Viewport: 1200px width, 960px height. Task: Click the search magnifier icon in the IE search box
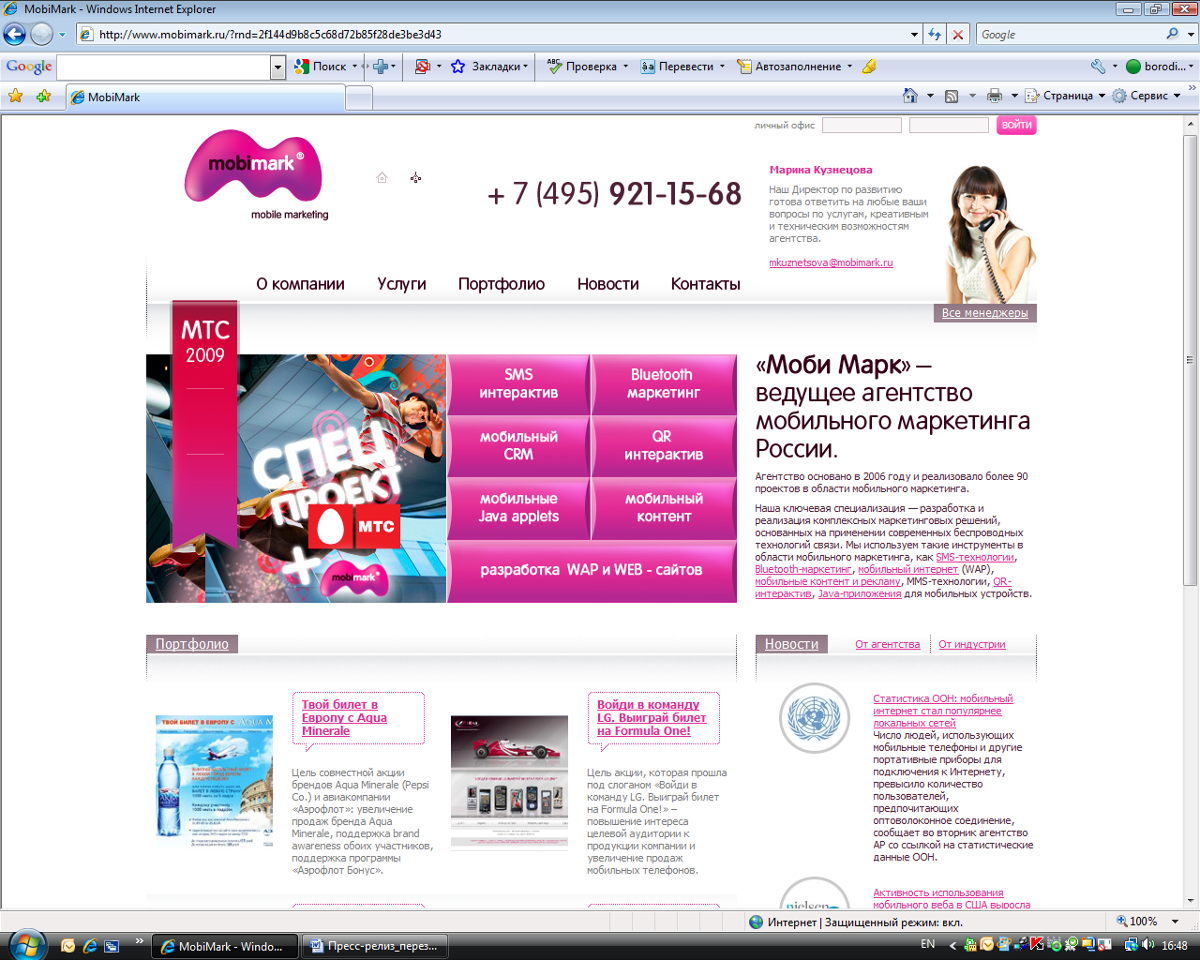point(1174,34)
